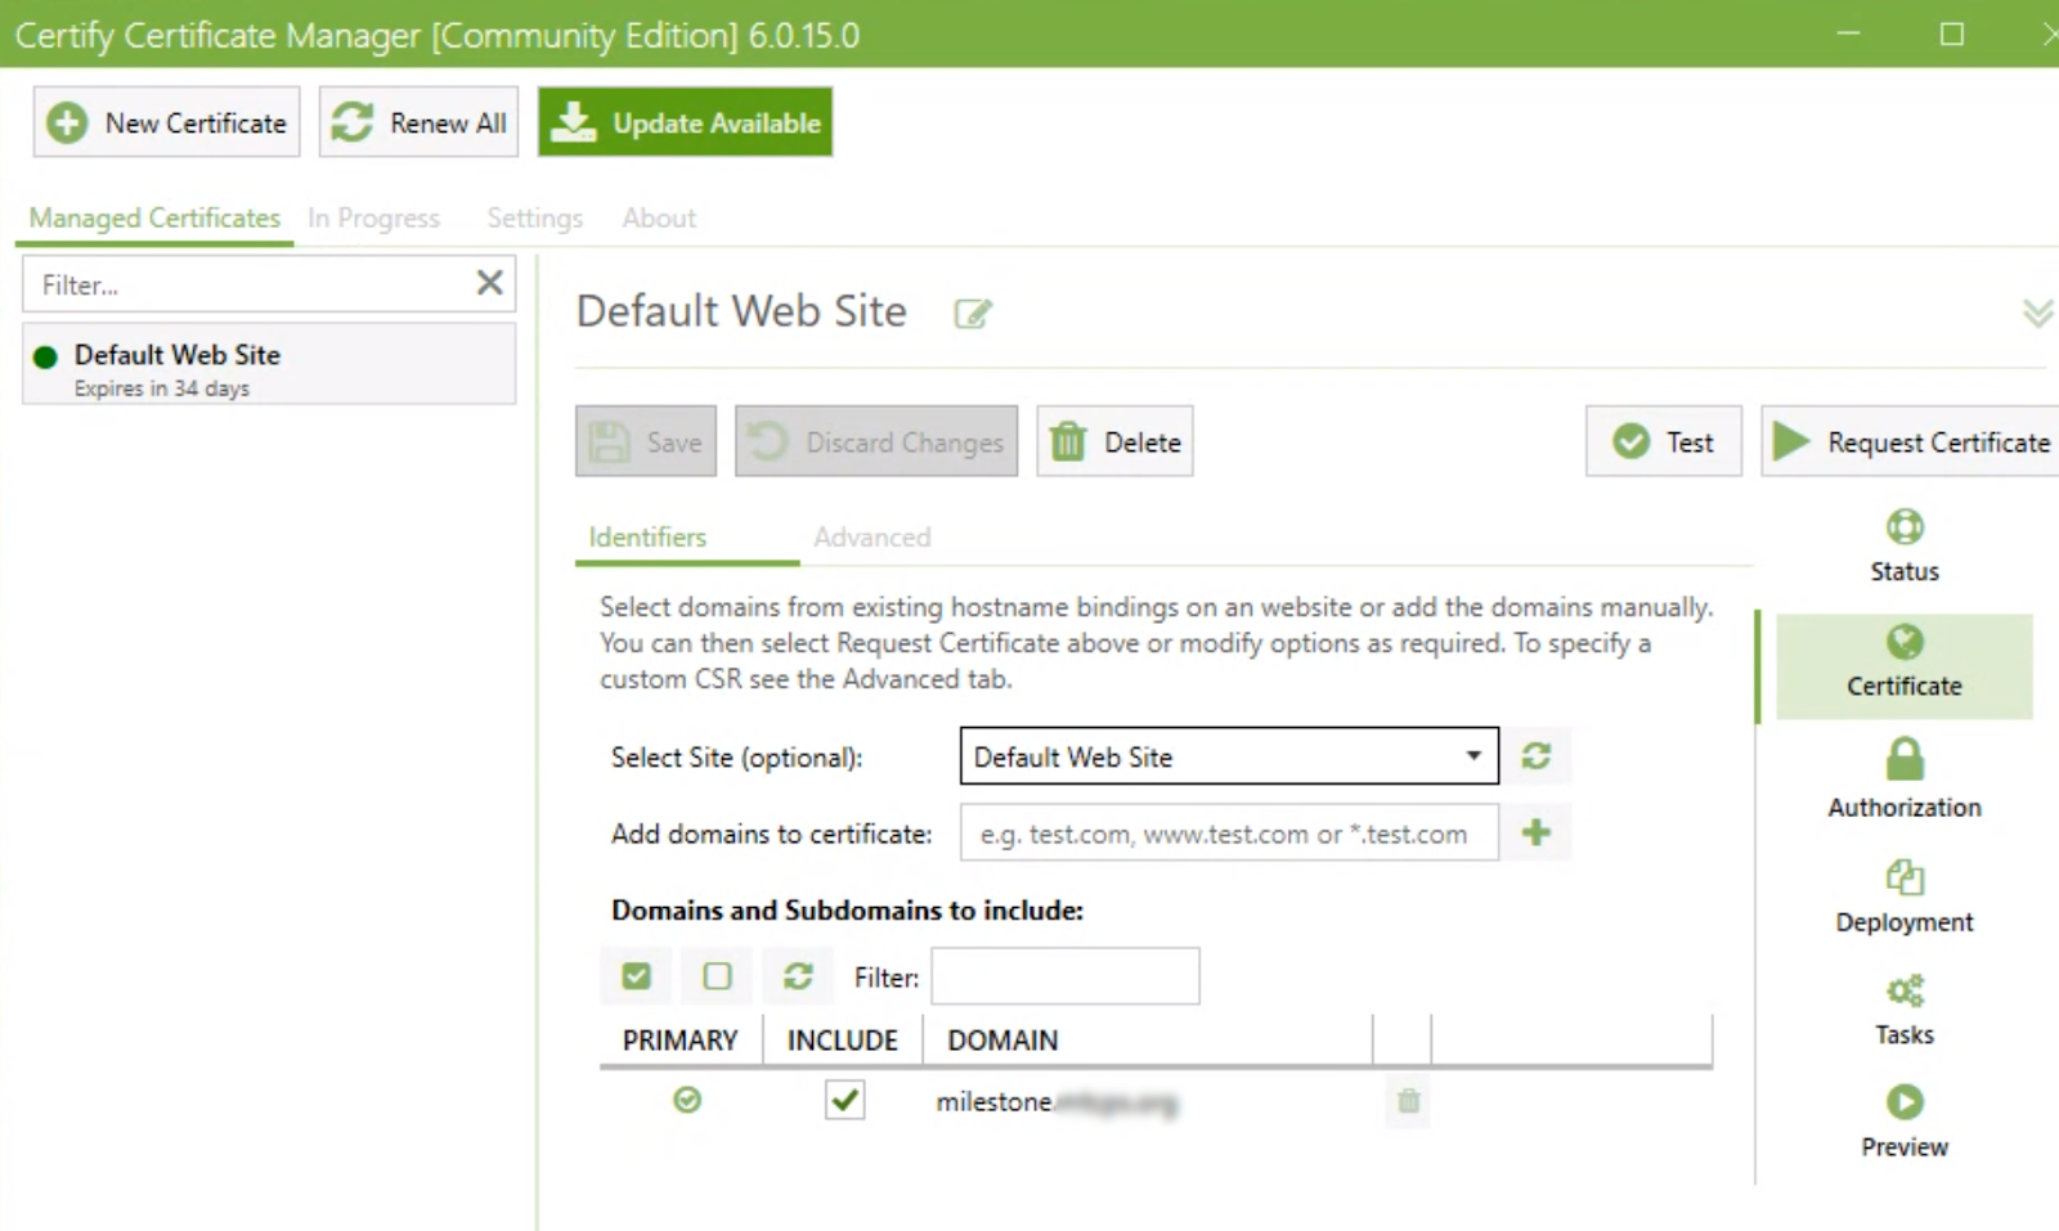Open the Authorization lock icon
This screenshot has height=1231, width=2059.
click(x=1904, y=760)
